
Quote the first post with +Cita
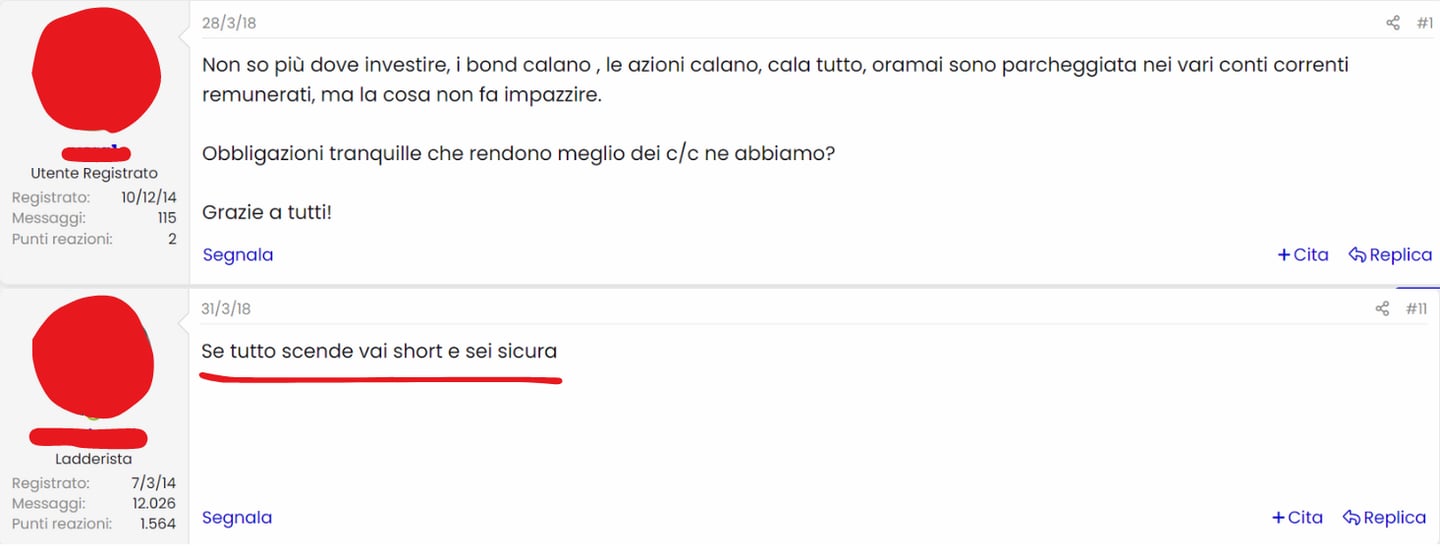pyautogui.click(x=1303, y=255)
